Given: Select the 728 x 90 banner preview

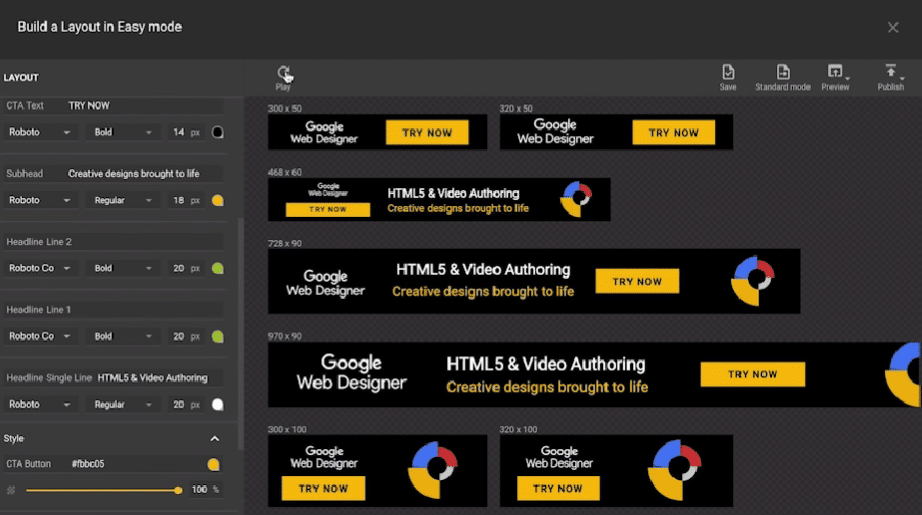Looking at the screenshot, I should point(534,281).
